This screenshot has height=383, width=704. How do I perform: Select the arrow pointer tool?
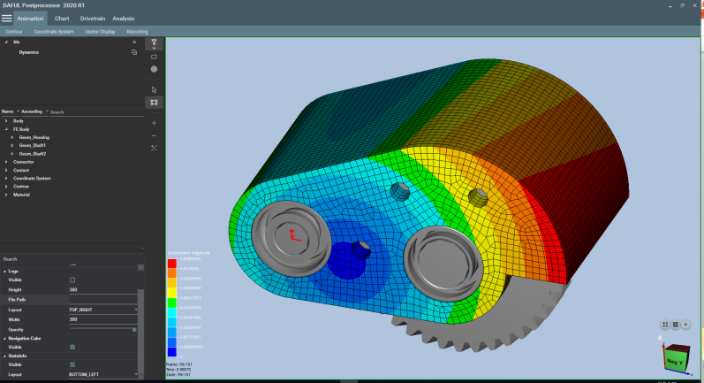coord(154,90)
